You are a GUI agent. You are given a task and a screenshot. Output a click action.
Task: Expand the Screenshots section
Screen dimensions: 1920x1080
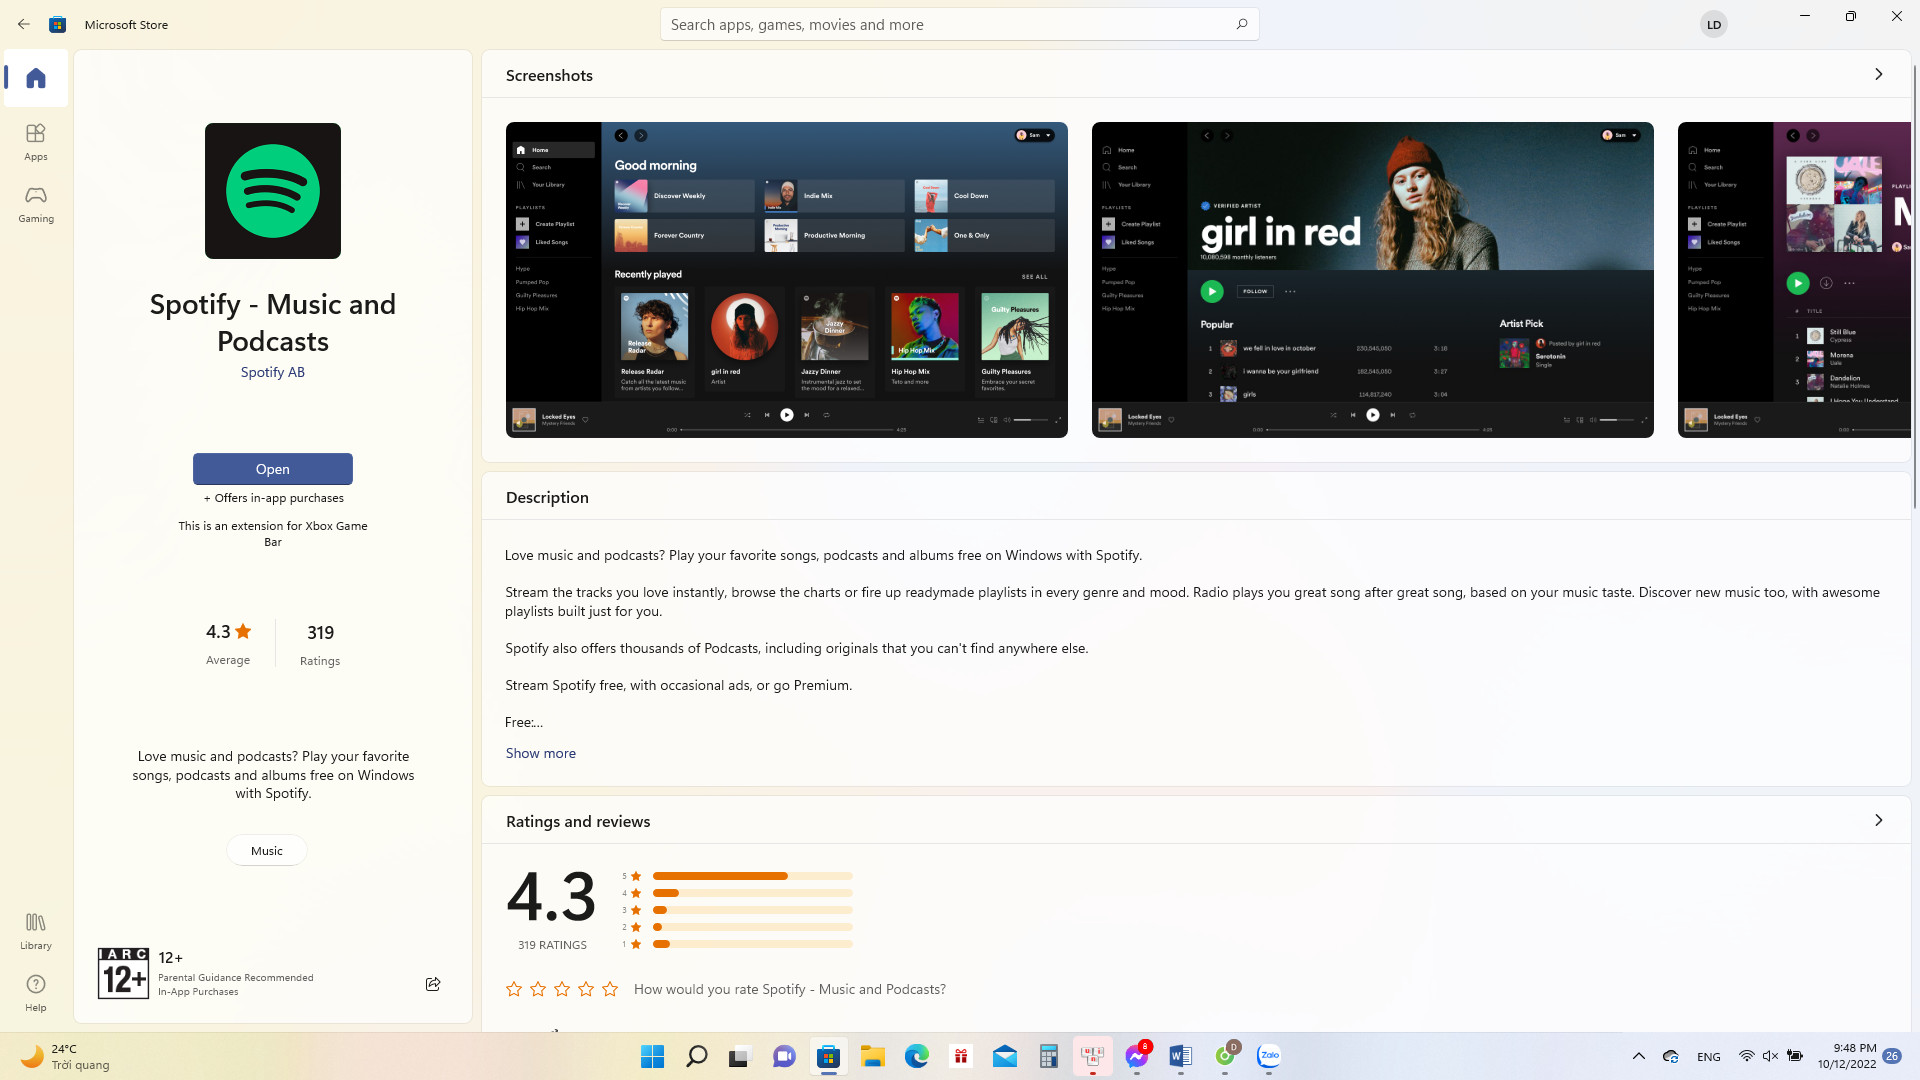pyautogui.click(x=1878, y=74)
